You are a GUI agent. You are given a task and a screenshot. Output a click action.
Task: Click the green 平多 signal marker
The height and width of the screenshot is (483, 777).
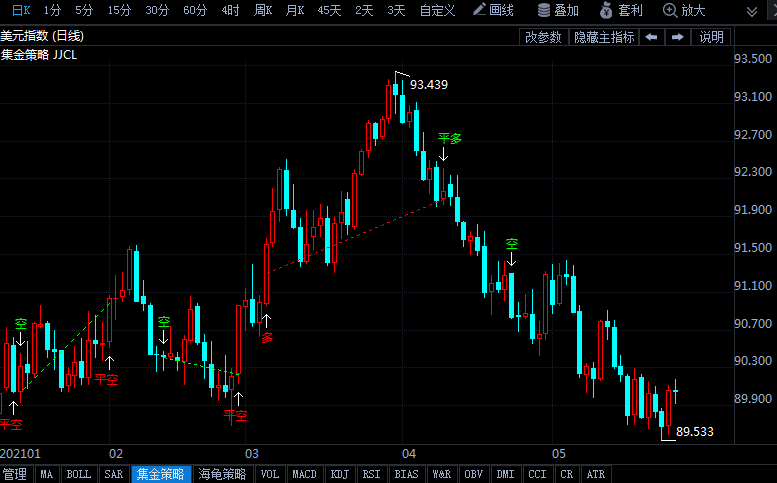click(449, 138)
